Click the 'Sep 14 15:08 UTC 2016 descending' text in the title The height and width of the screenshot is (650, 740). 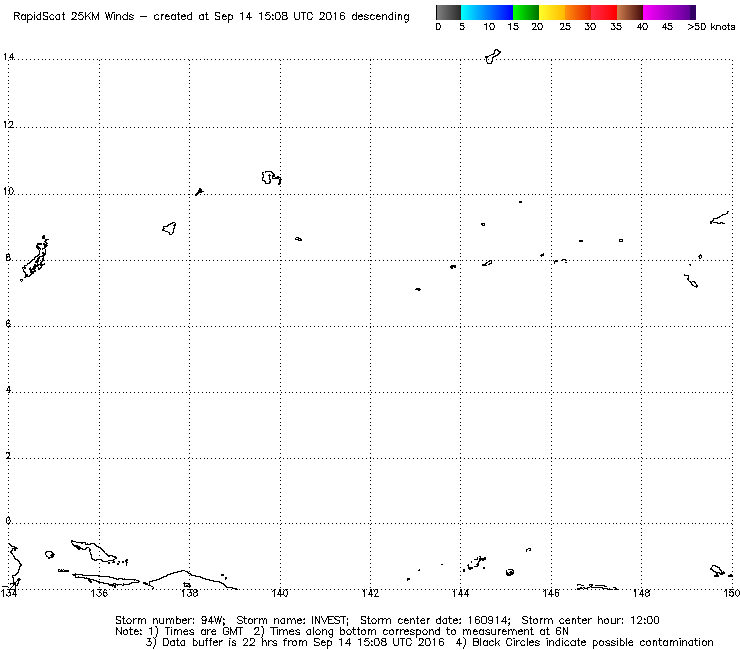(311, 17)
